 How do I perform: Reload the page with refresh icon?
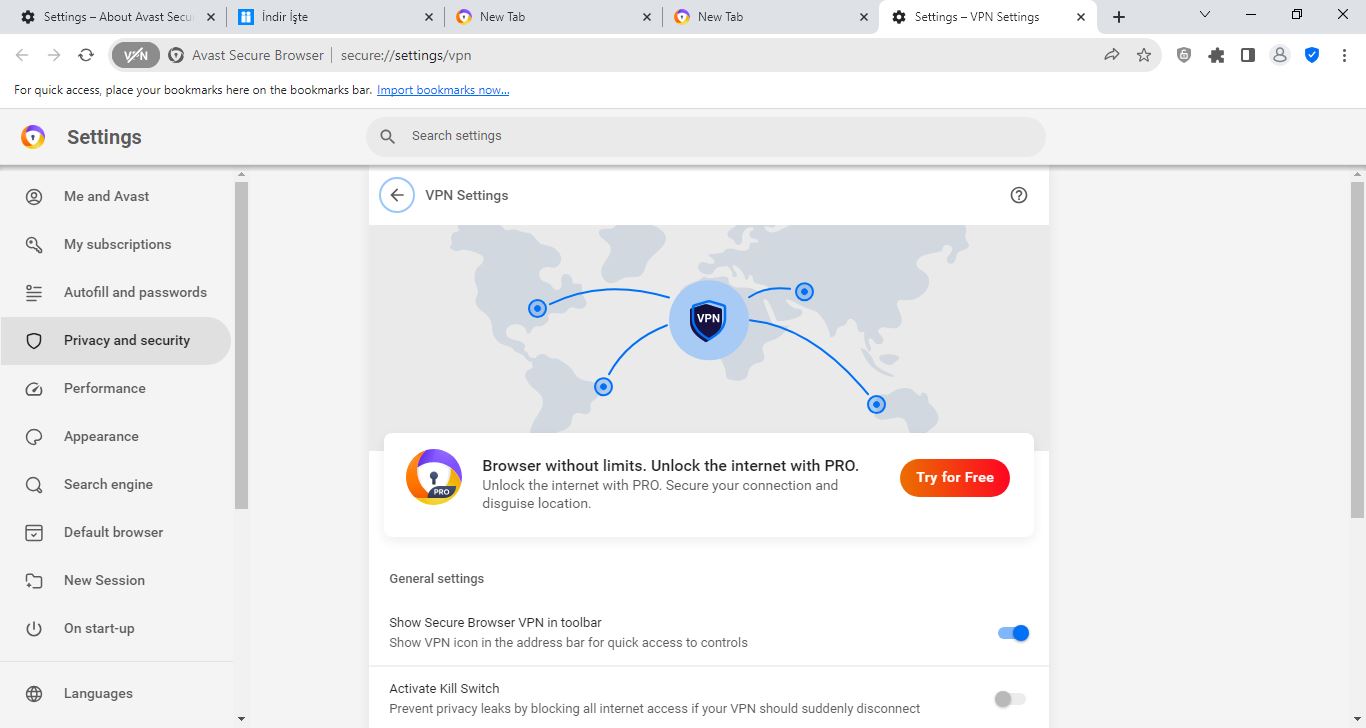click(86, 55)
